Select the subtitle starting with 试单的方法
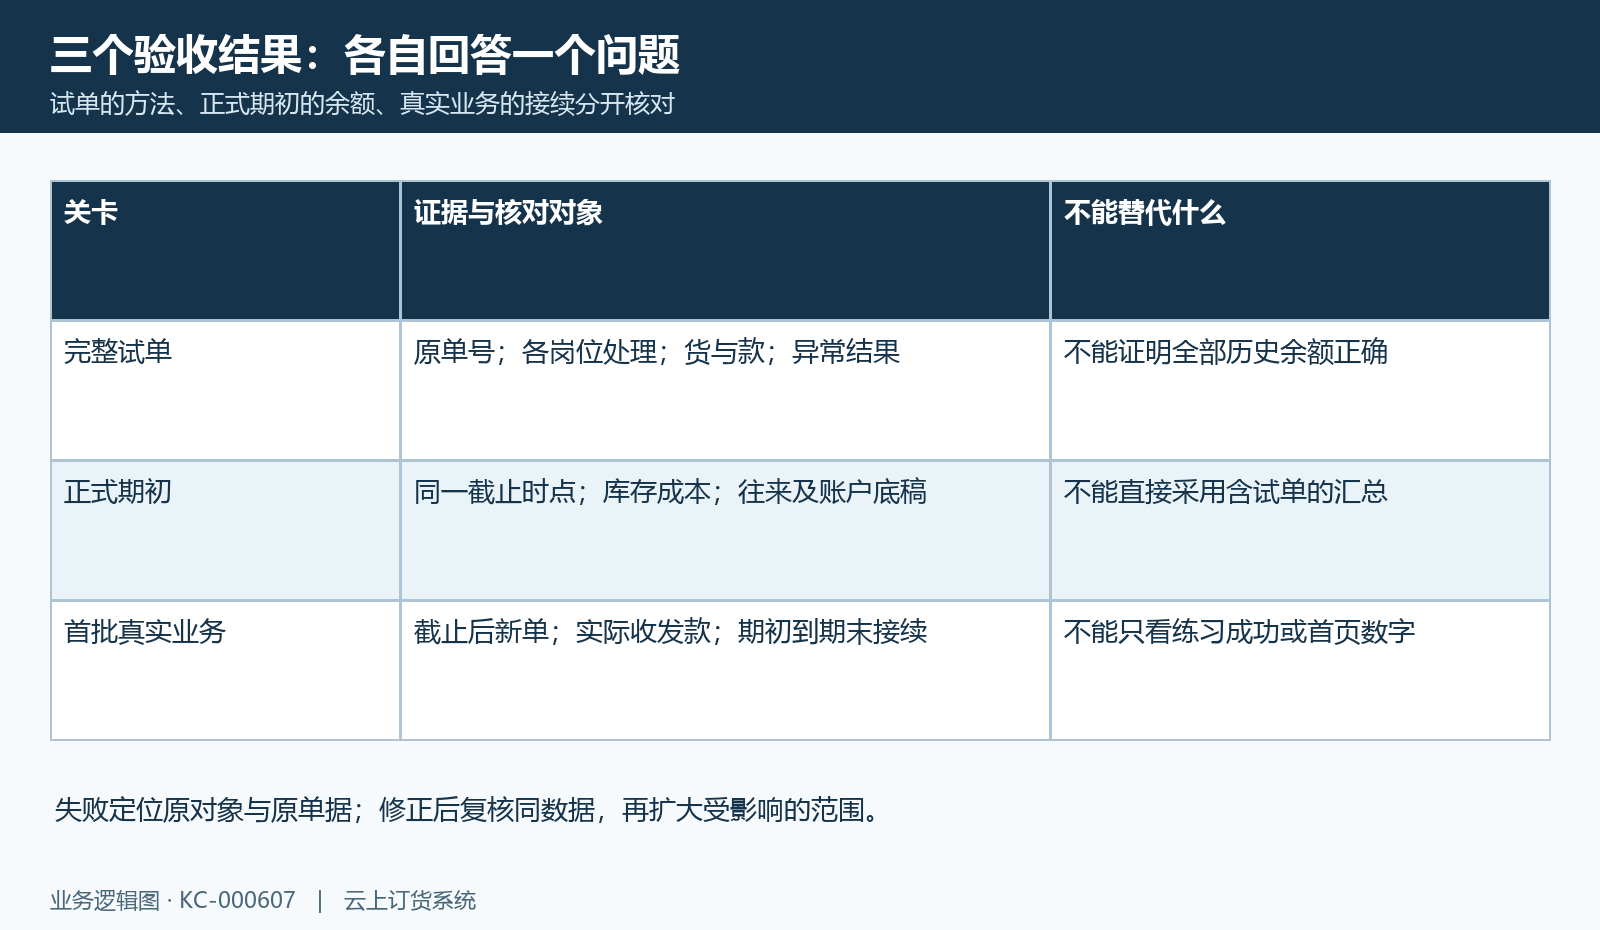The width and height of the screenshot is (1600, 930). point(363,104)
